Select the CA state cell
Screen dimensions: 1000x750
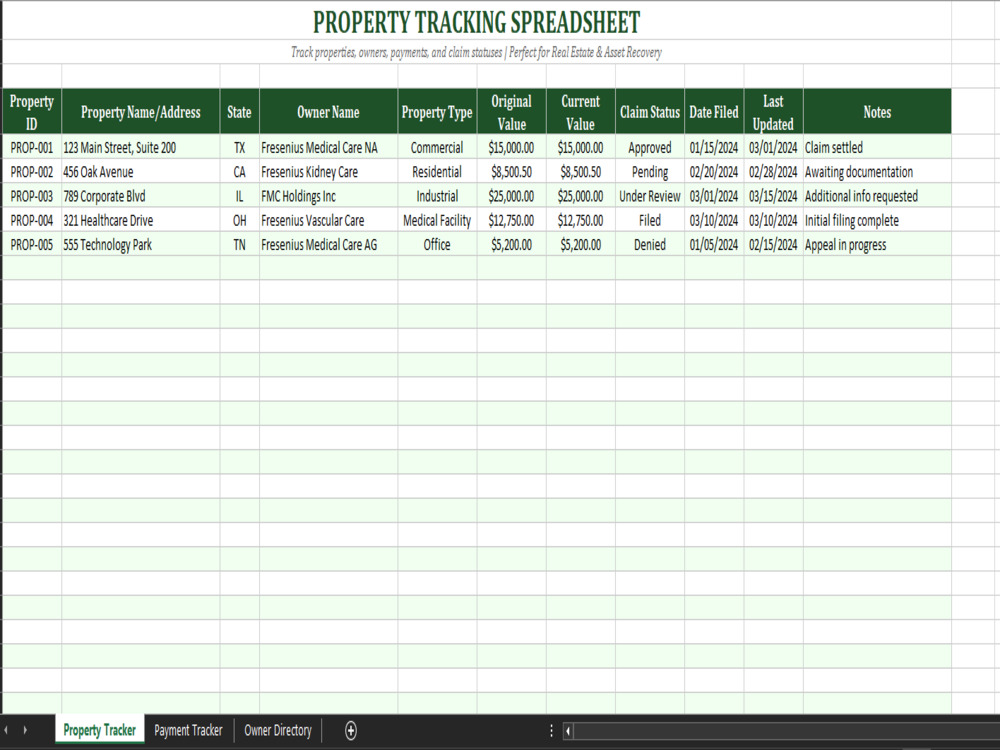tap(239, 172)
